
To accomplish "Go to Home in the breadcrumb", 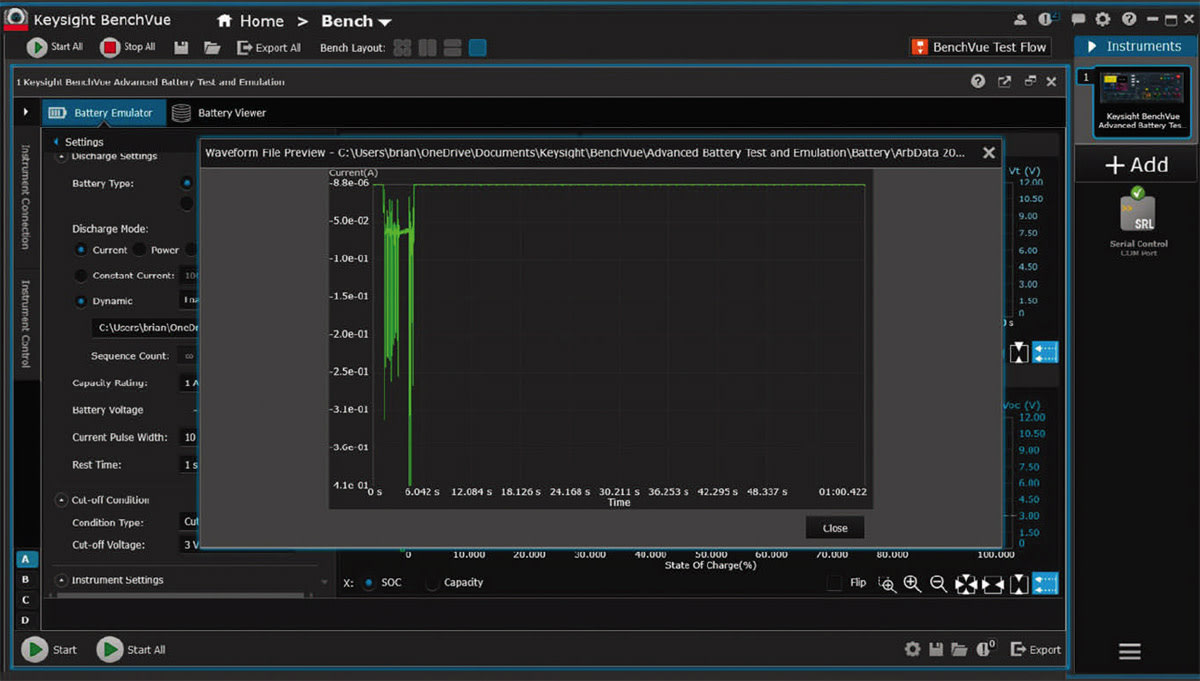I will click(x=250, y=21).
